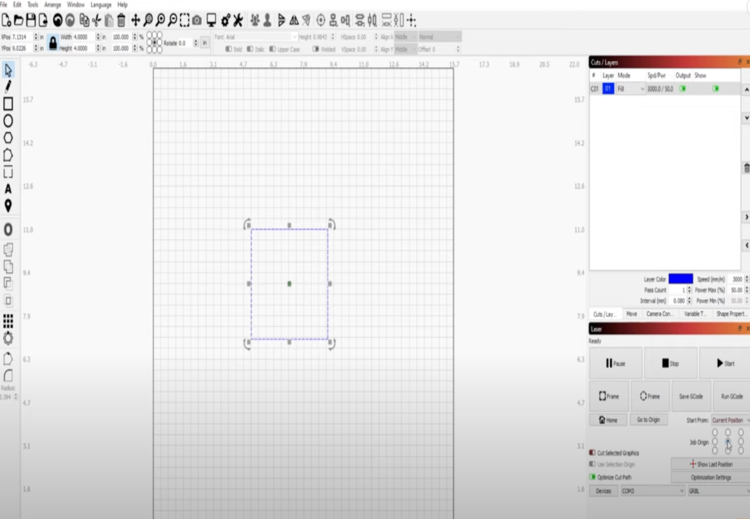Open the COM3 port dropdown

coord(649,491)
